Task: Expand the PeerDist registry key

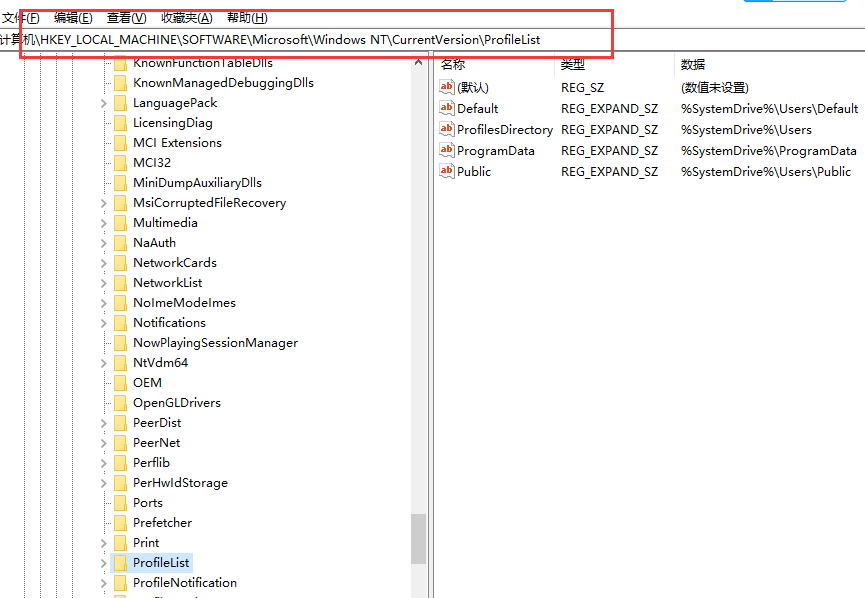Action: point(103,422)
